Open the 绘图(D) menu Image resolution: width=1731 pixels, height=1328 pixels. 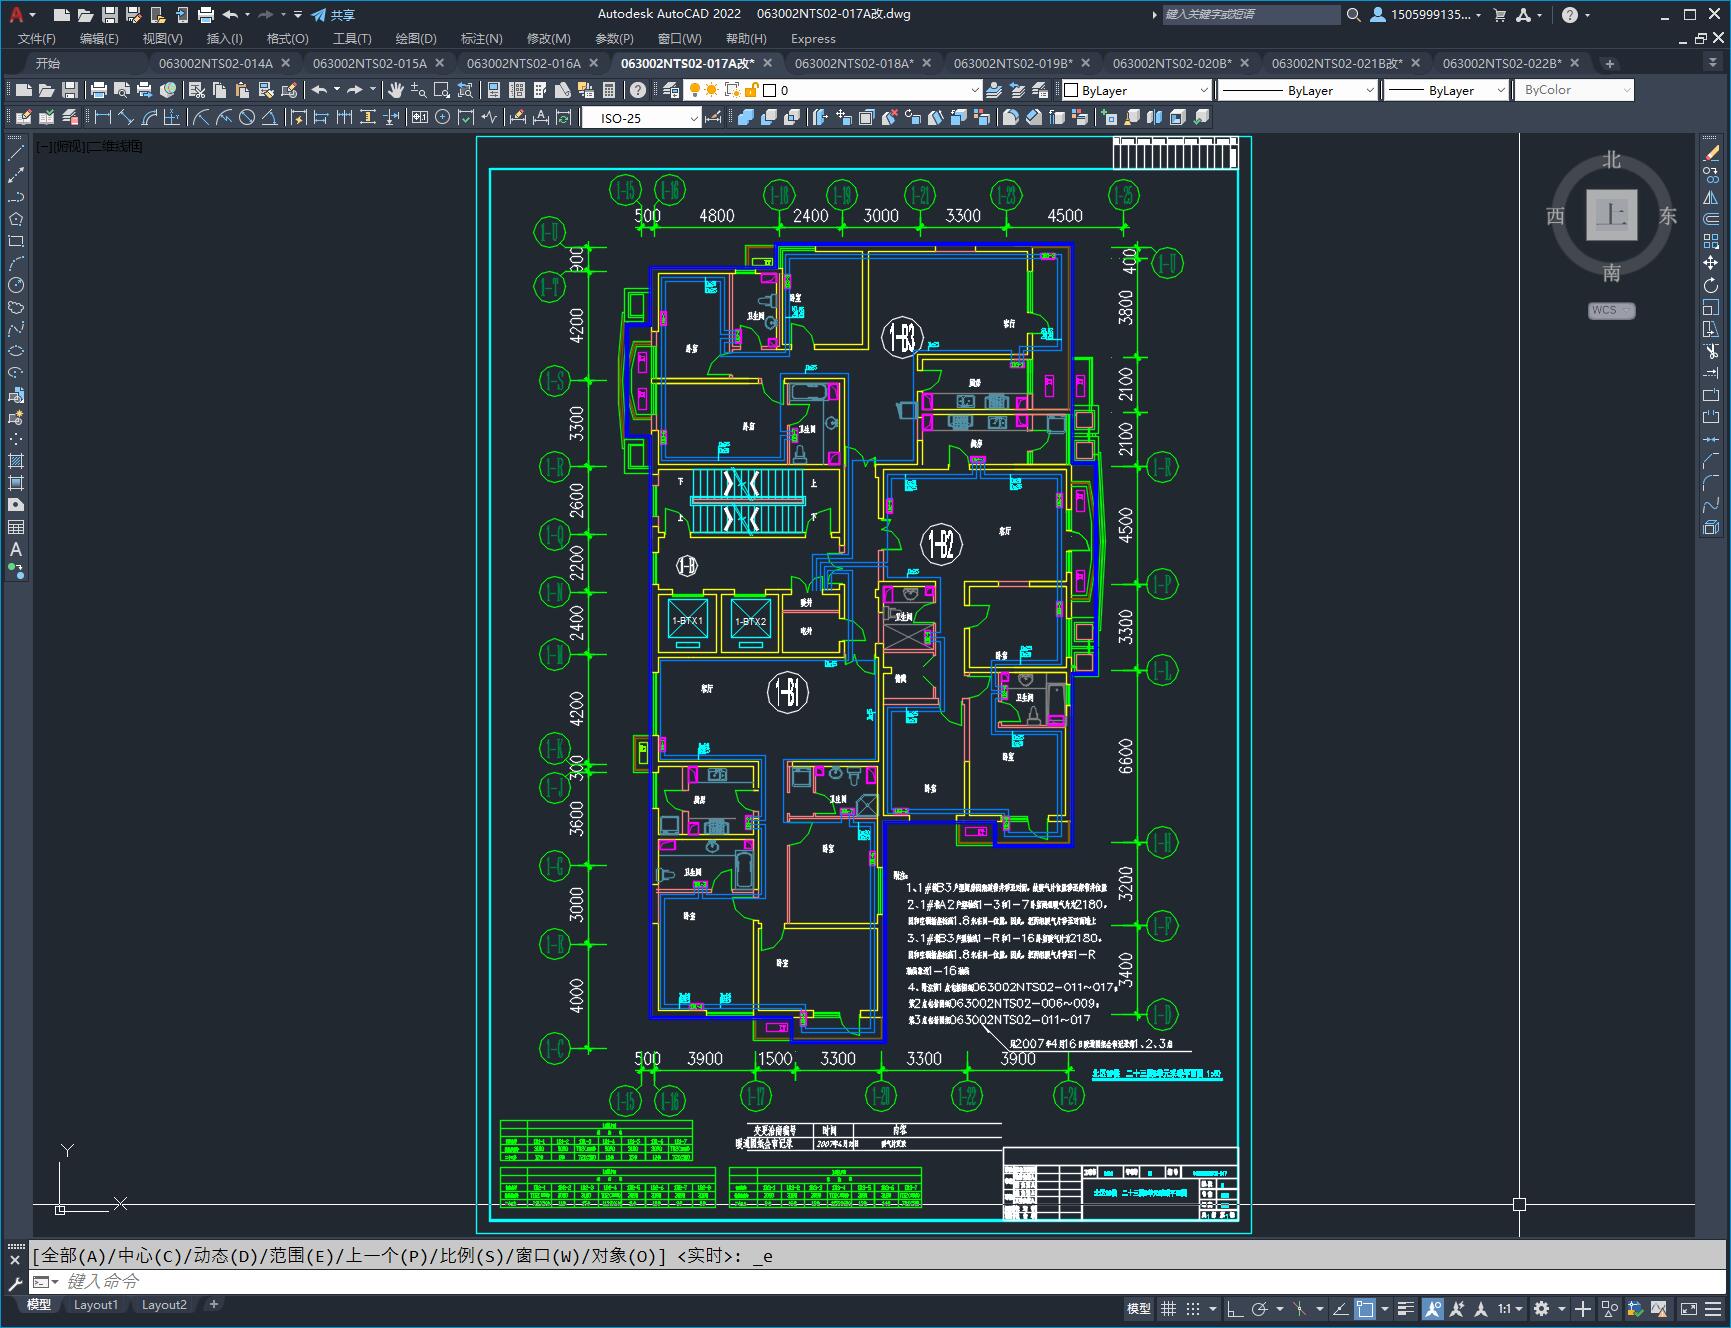pos(416,38)
